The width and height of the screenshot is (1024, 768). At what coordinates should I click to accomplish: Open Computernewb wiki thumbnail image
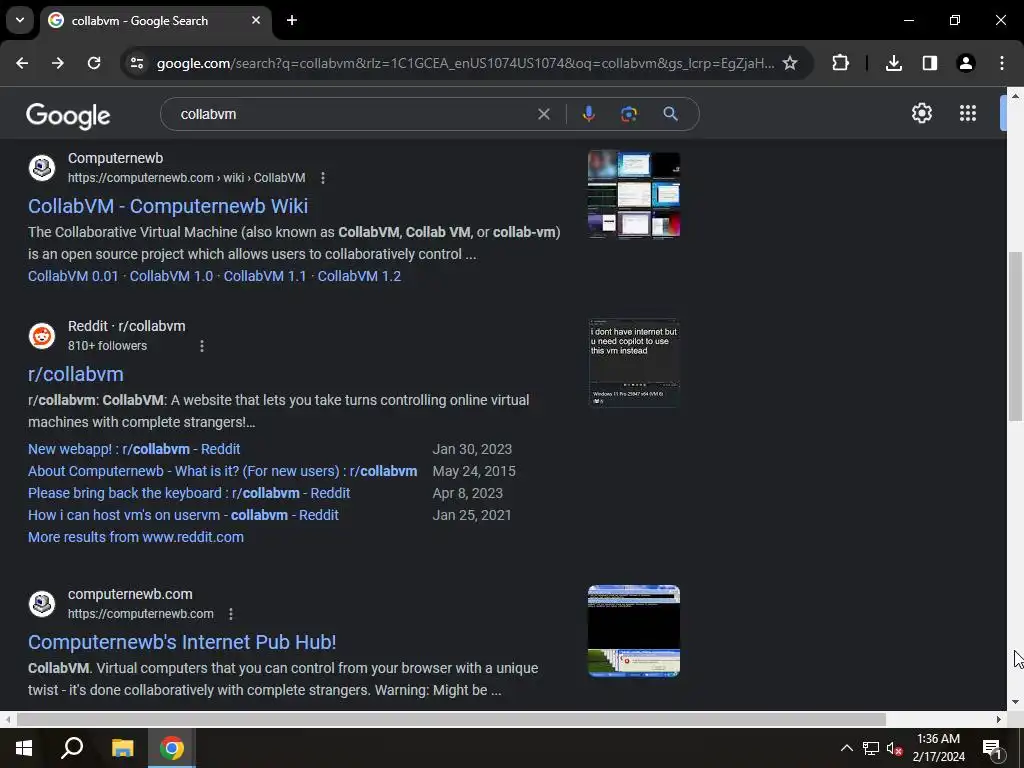[x=634, y=195]
